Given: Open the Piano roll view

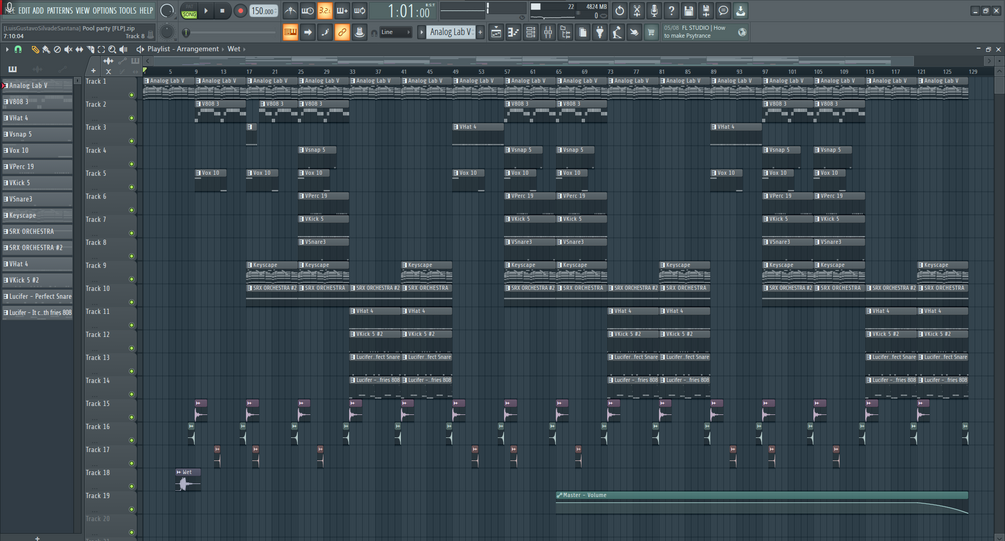Looking at the screenshot, I should pyautogui.click(x=513, y=32).
